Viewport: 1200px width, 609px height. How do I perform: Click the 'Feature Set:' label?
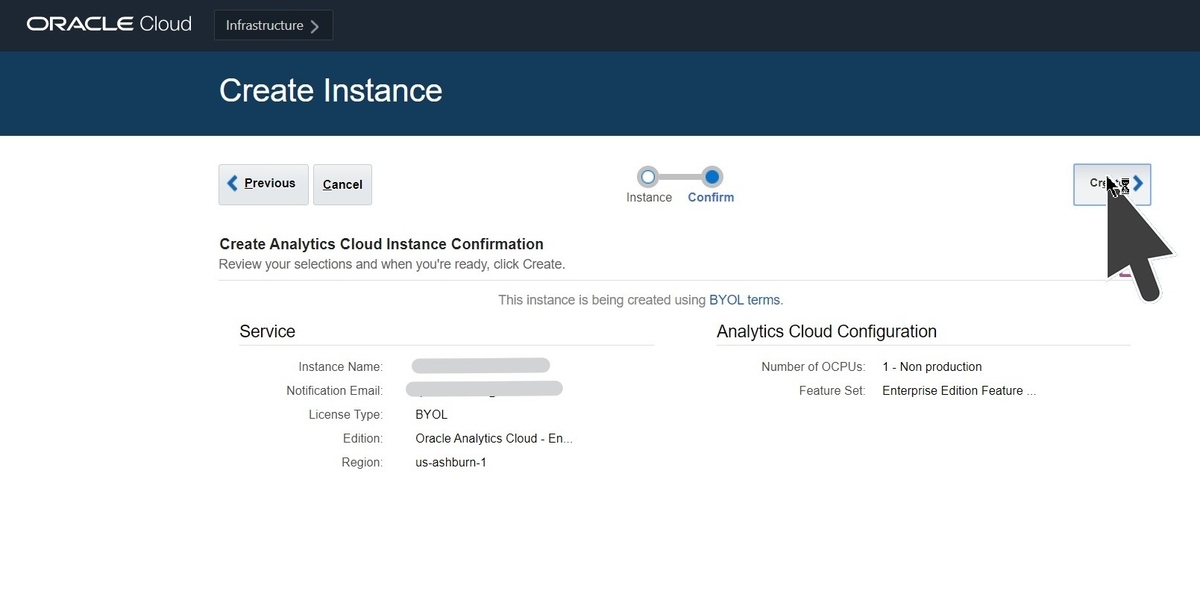832,391
